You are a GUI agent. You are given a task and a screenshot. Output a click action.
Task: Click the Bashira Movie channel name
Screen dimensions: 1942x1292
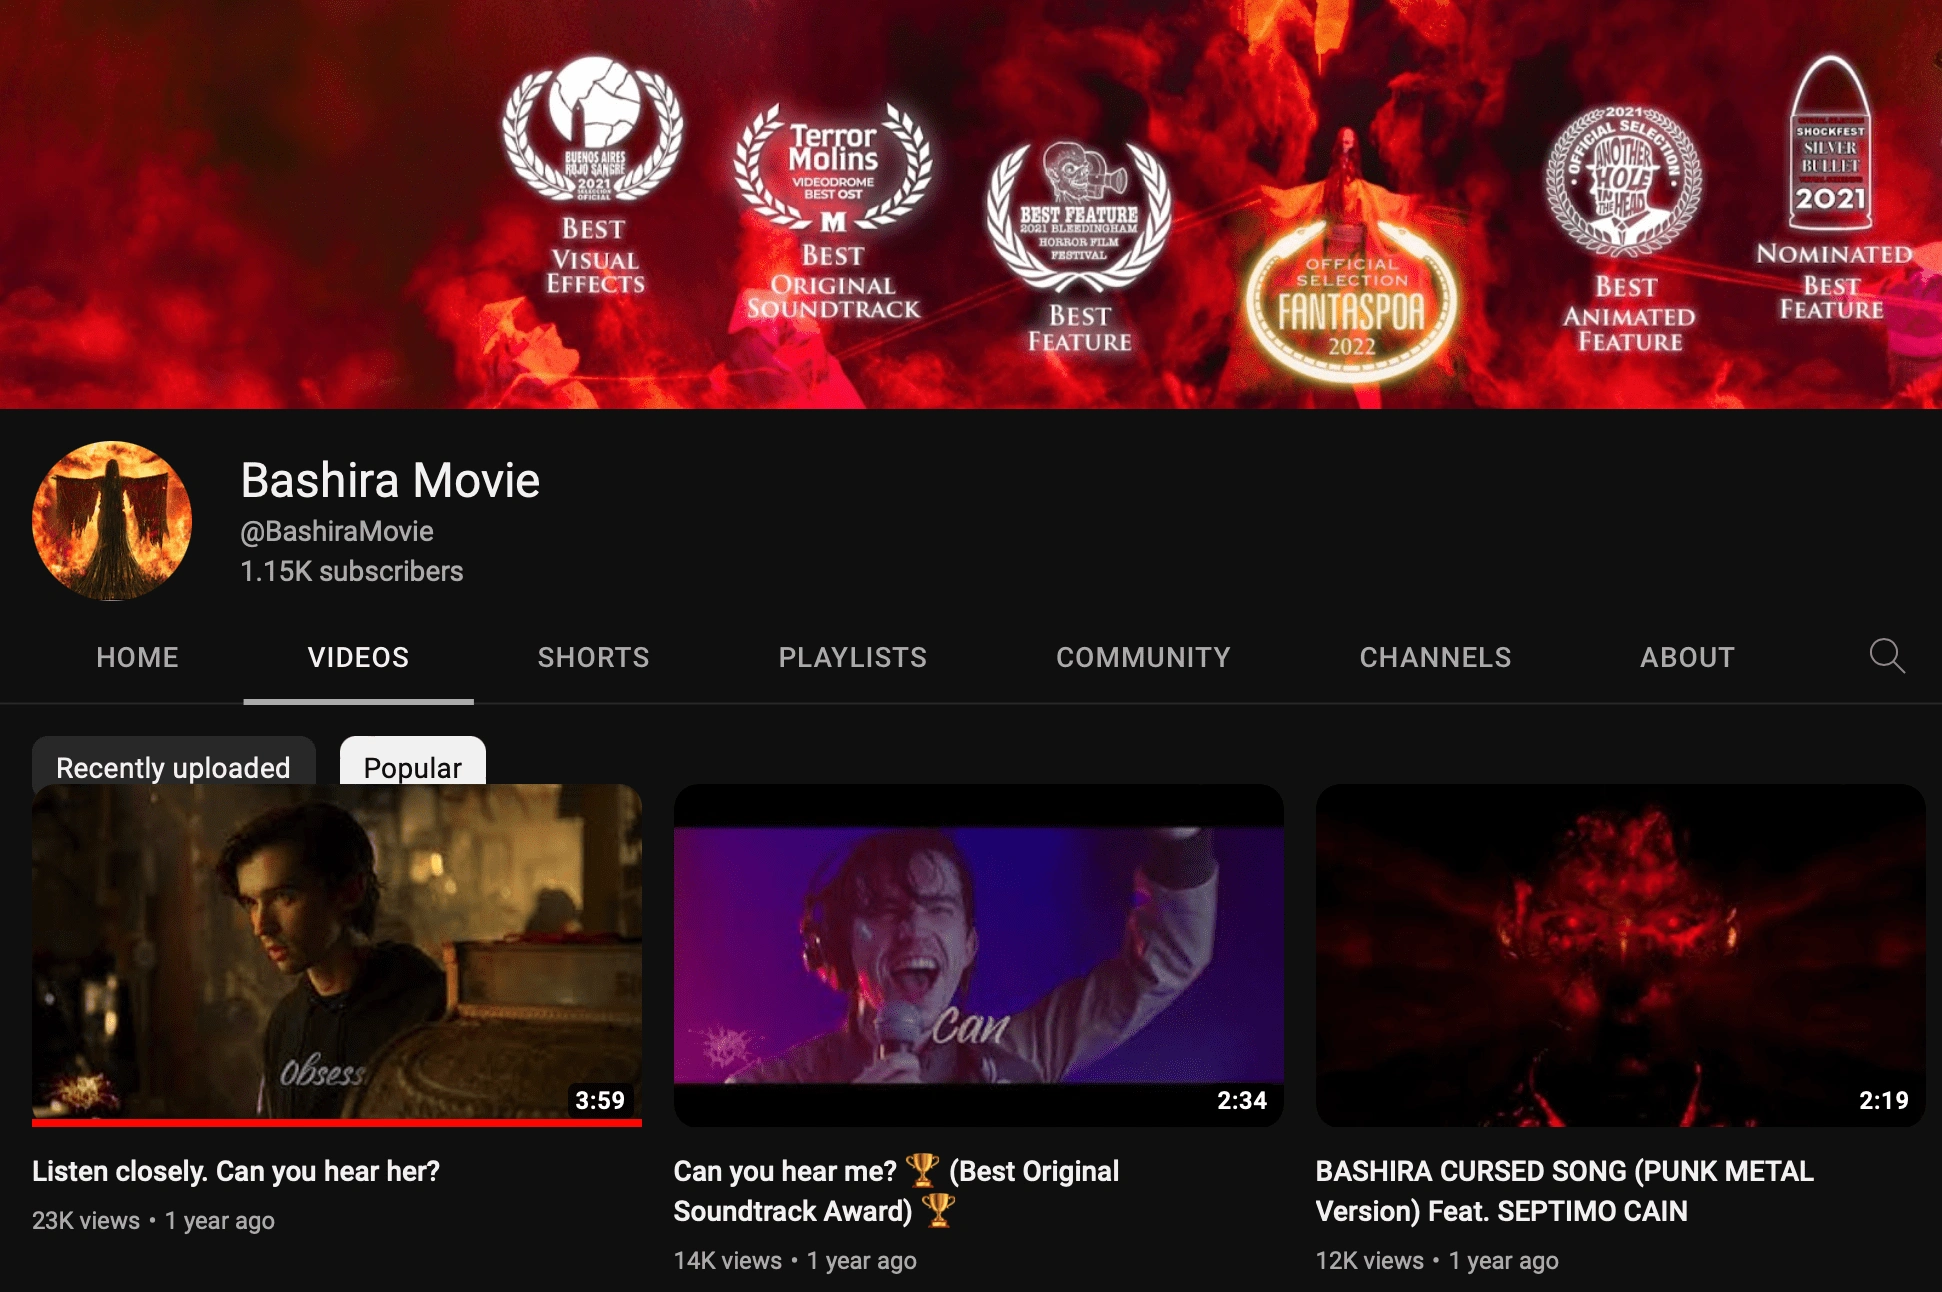point(389,481)
